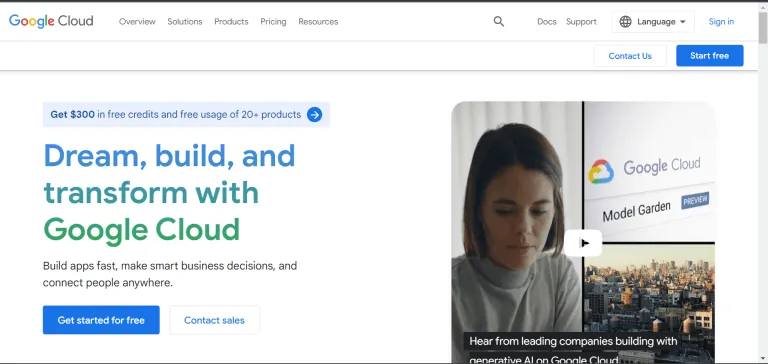Click Get started for free

coord(101,320)
